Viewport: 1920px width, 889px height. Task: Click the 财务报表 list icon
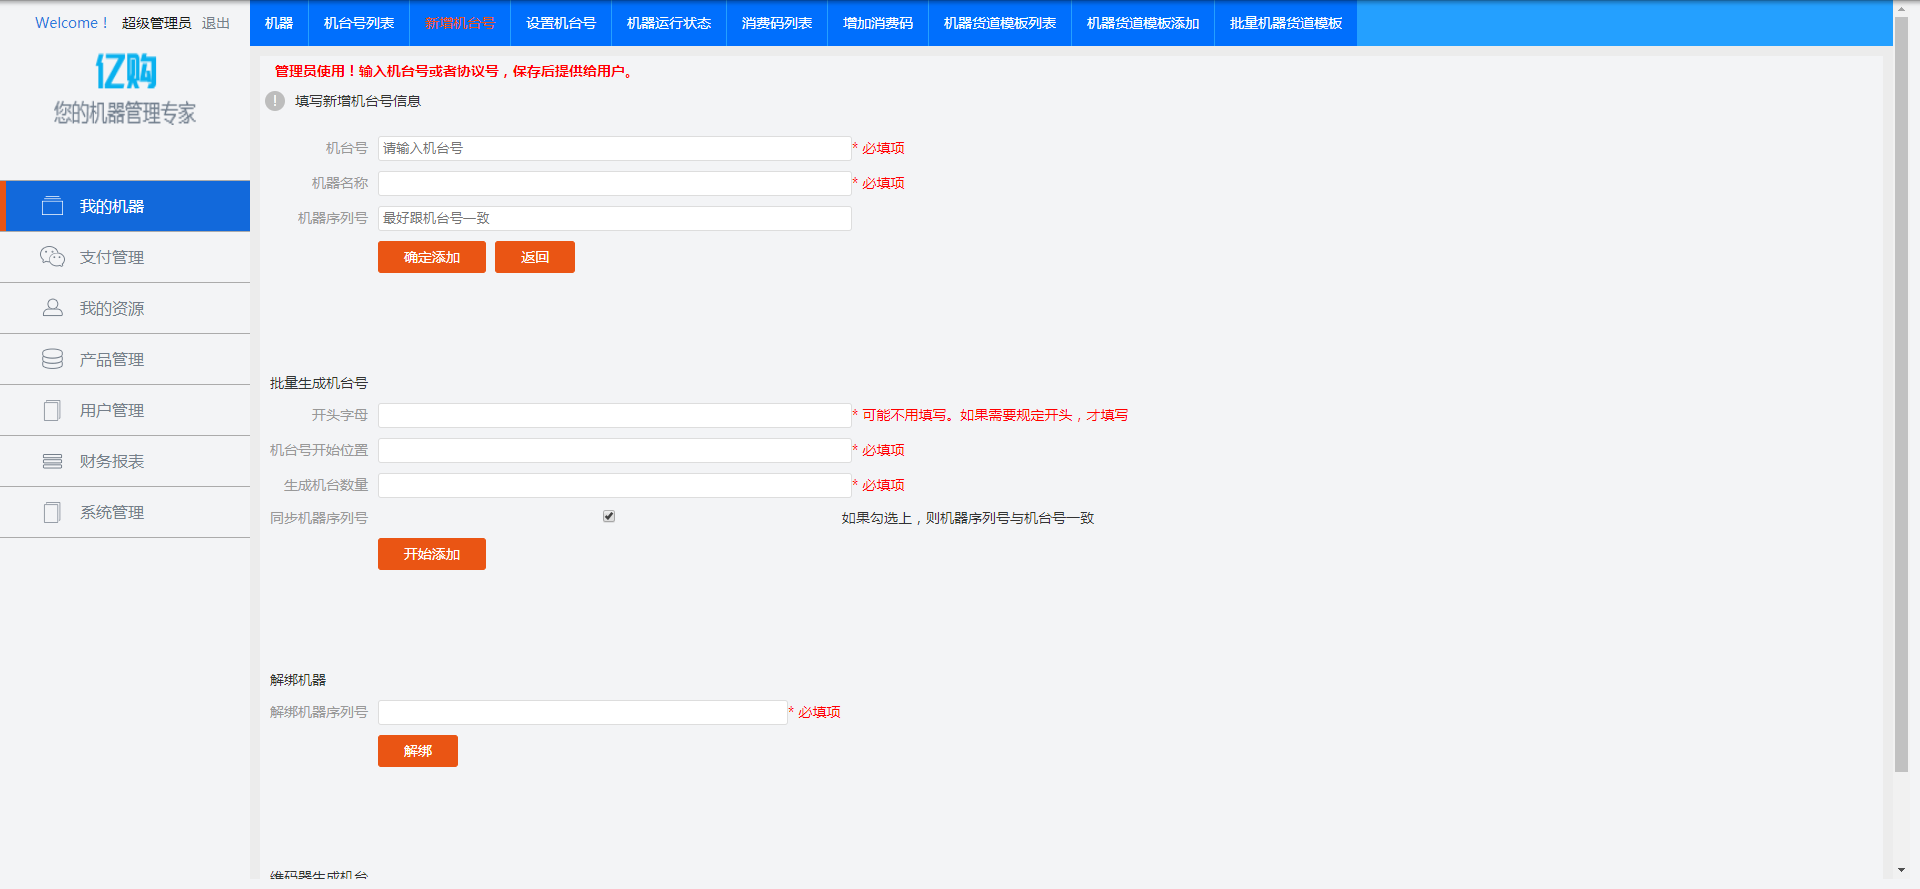coord(52,461)
